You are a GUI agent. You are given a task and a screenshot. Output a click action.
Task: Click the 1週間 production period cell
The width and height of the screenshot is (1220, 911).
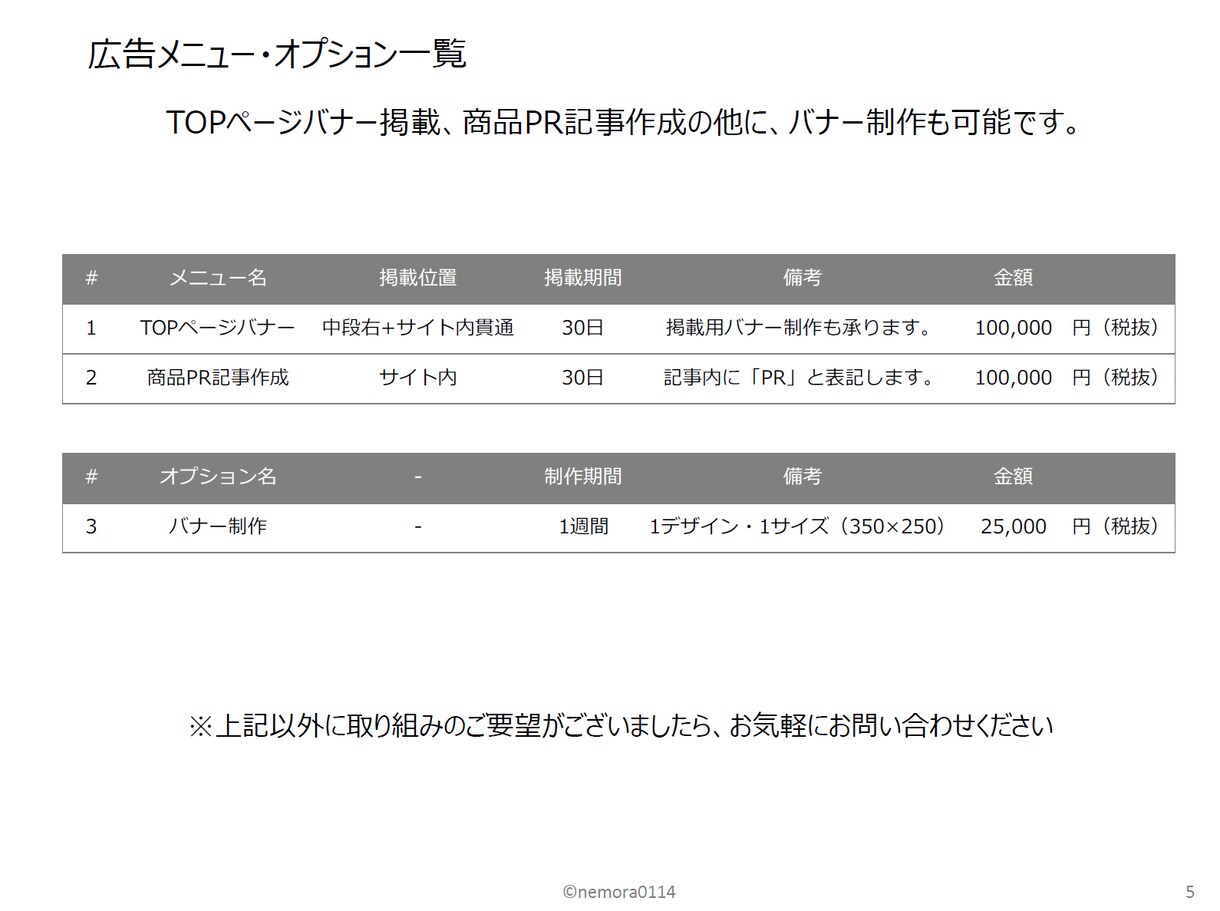point(583,526)
